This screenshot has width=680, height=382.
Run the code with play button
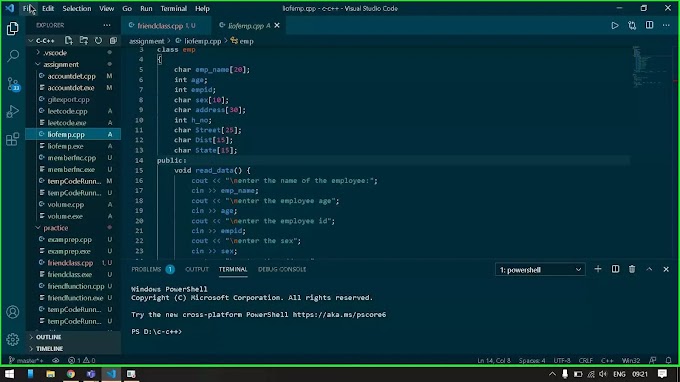click(x=615, y=26)
